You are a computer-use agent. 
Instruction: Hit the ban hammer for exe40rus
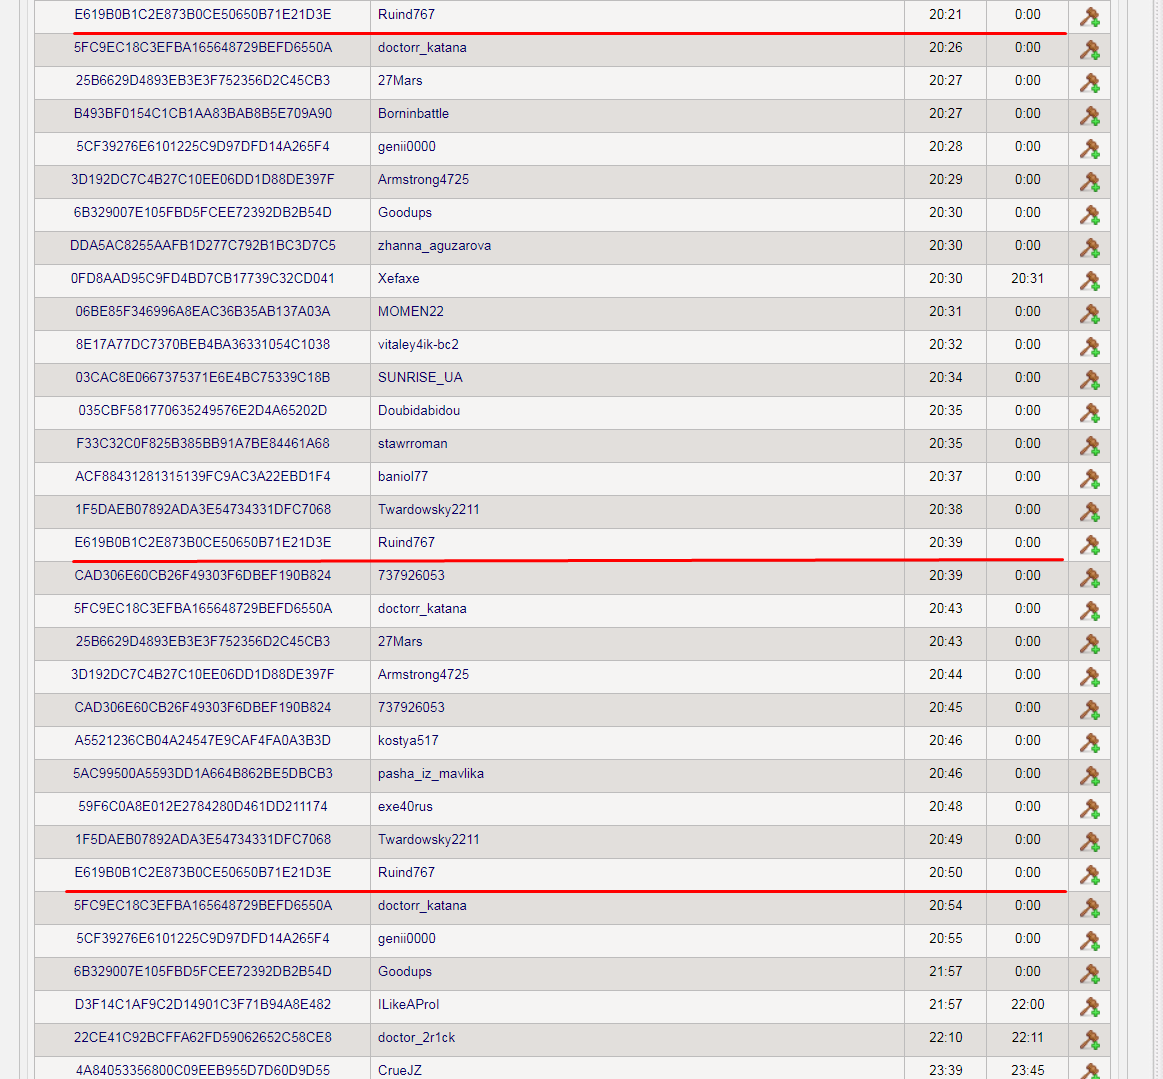pos(1089,808)
